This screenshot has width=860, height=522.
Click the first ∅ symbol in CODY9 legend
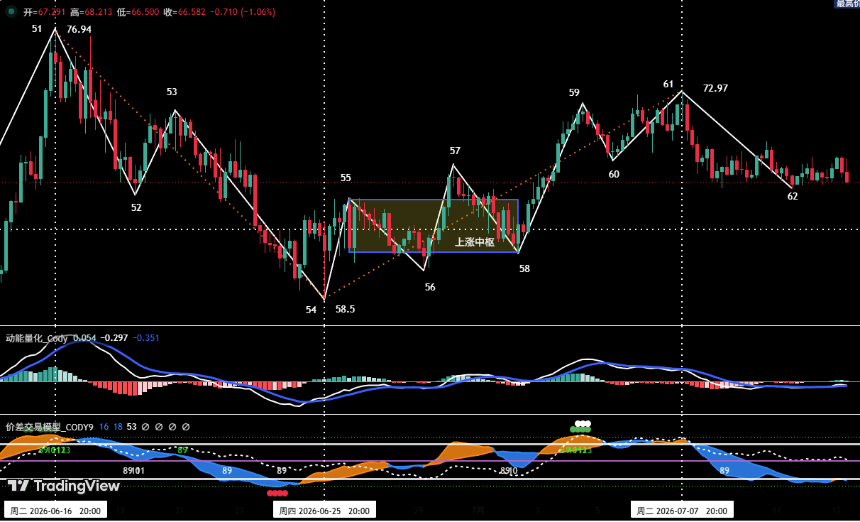point(145,427)
